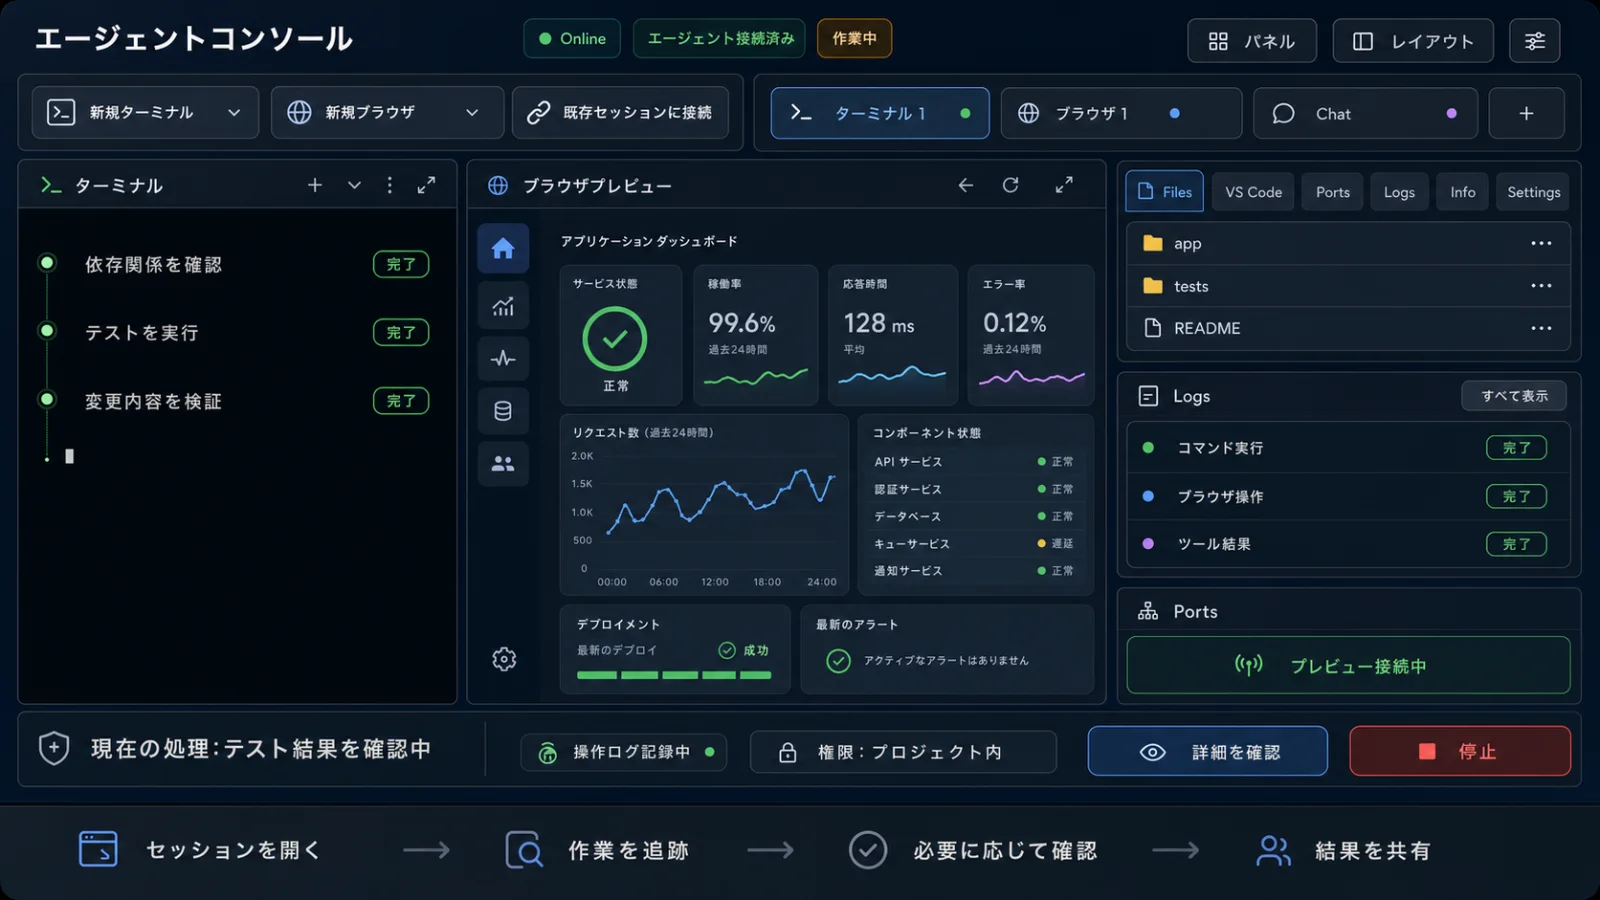This screenshot has width=1600, height=900.
Task: Select the Logs tab in right panel
Action: pyautogui.click(x=1399, y=192)
